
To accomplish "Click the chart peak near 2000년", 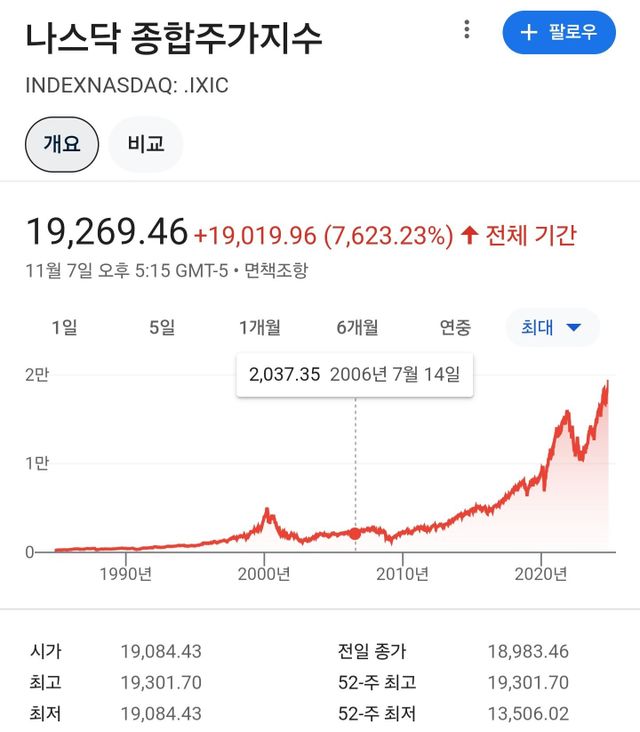I will 266,511.
